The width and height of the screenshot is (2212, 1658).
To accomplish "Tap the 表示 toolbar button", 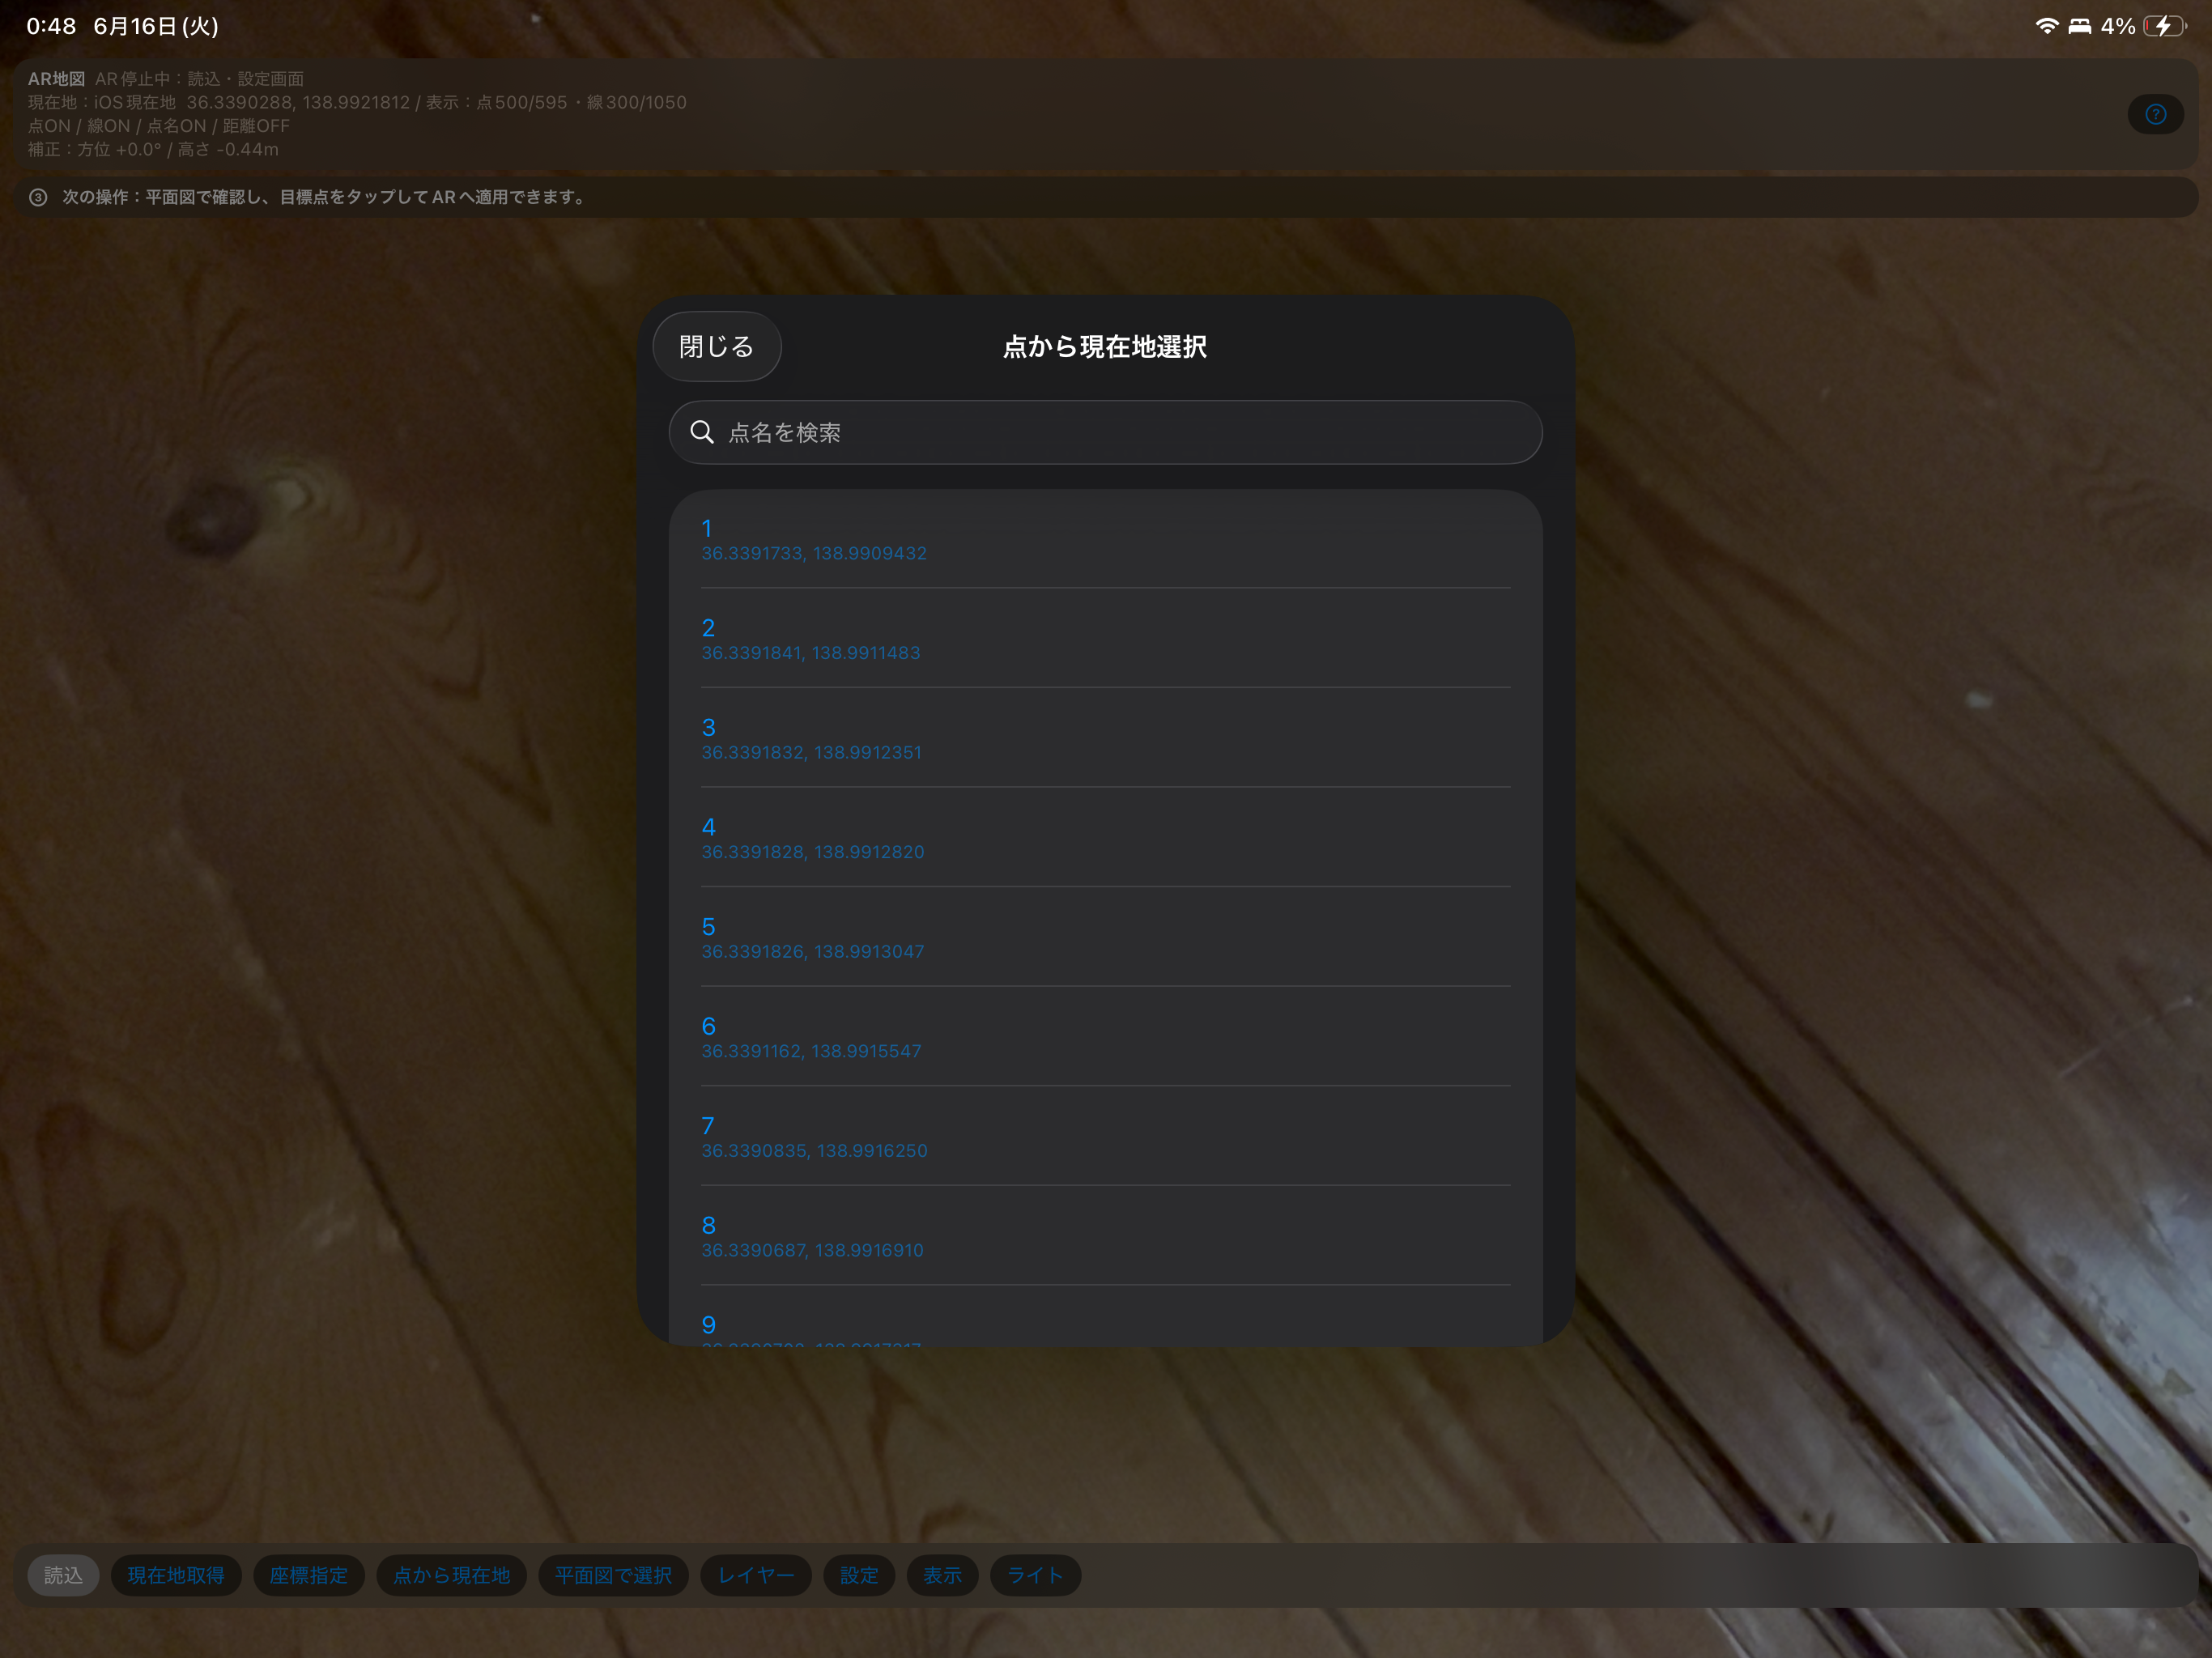I will point(942,1575).
